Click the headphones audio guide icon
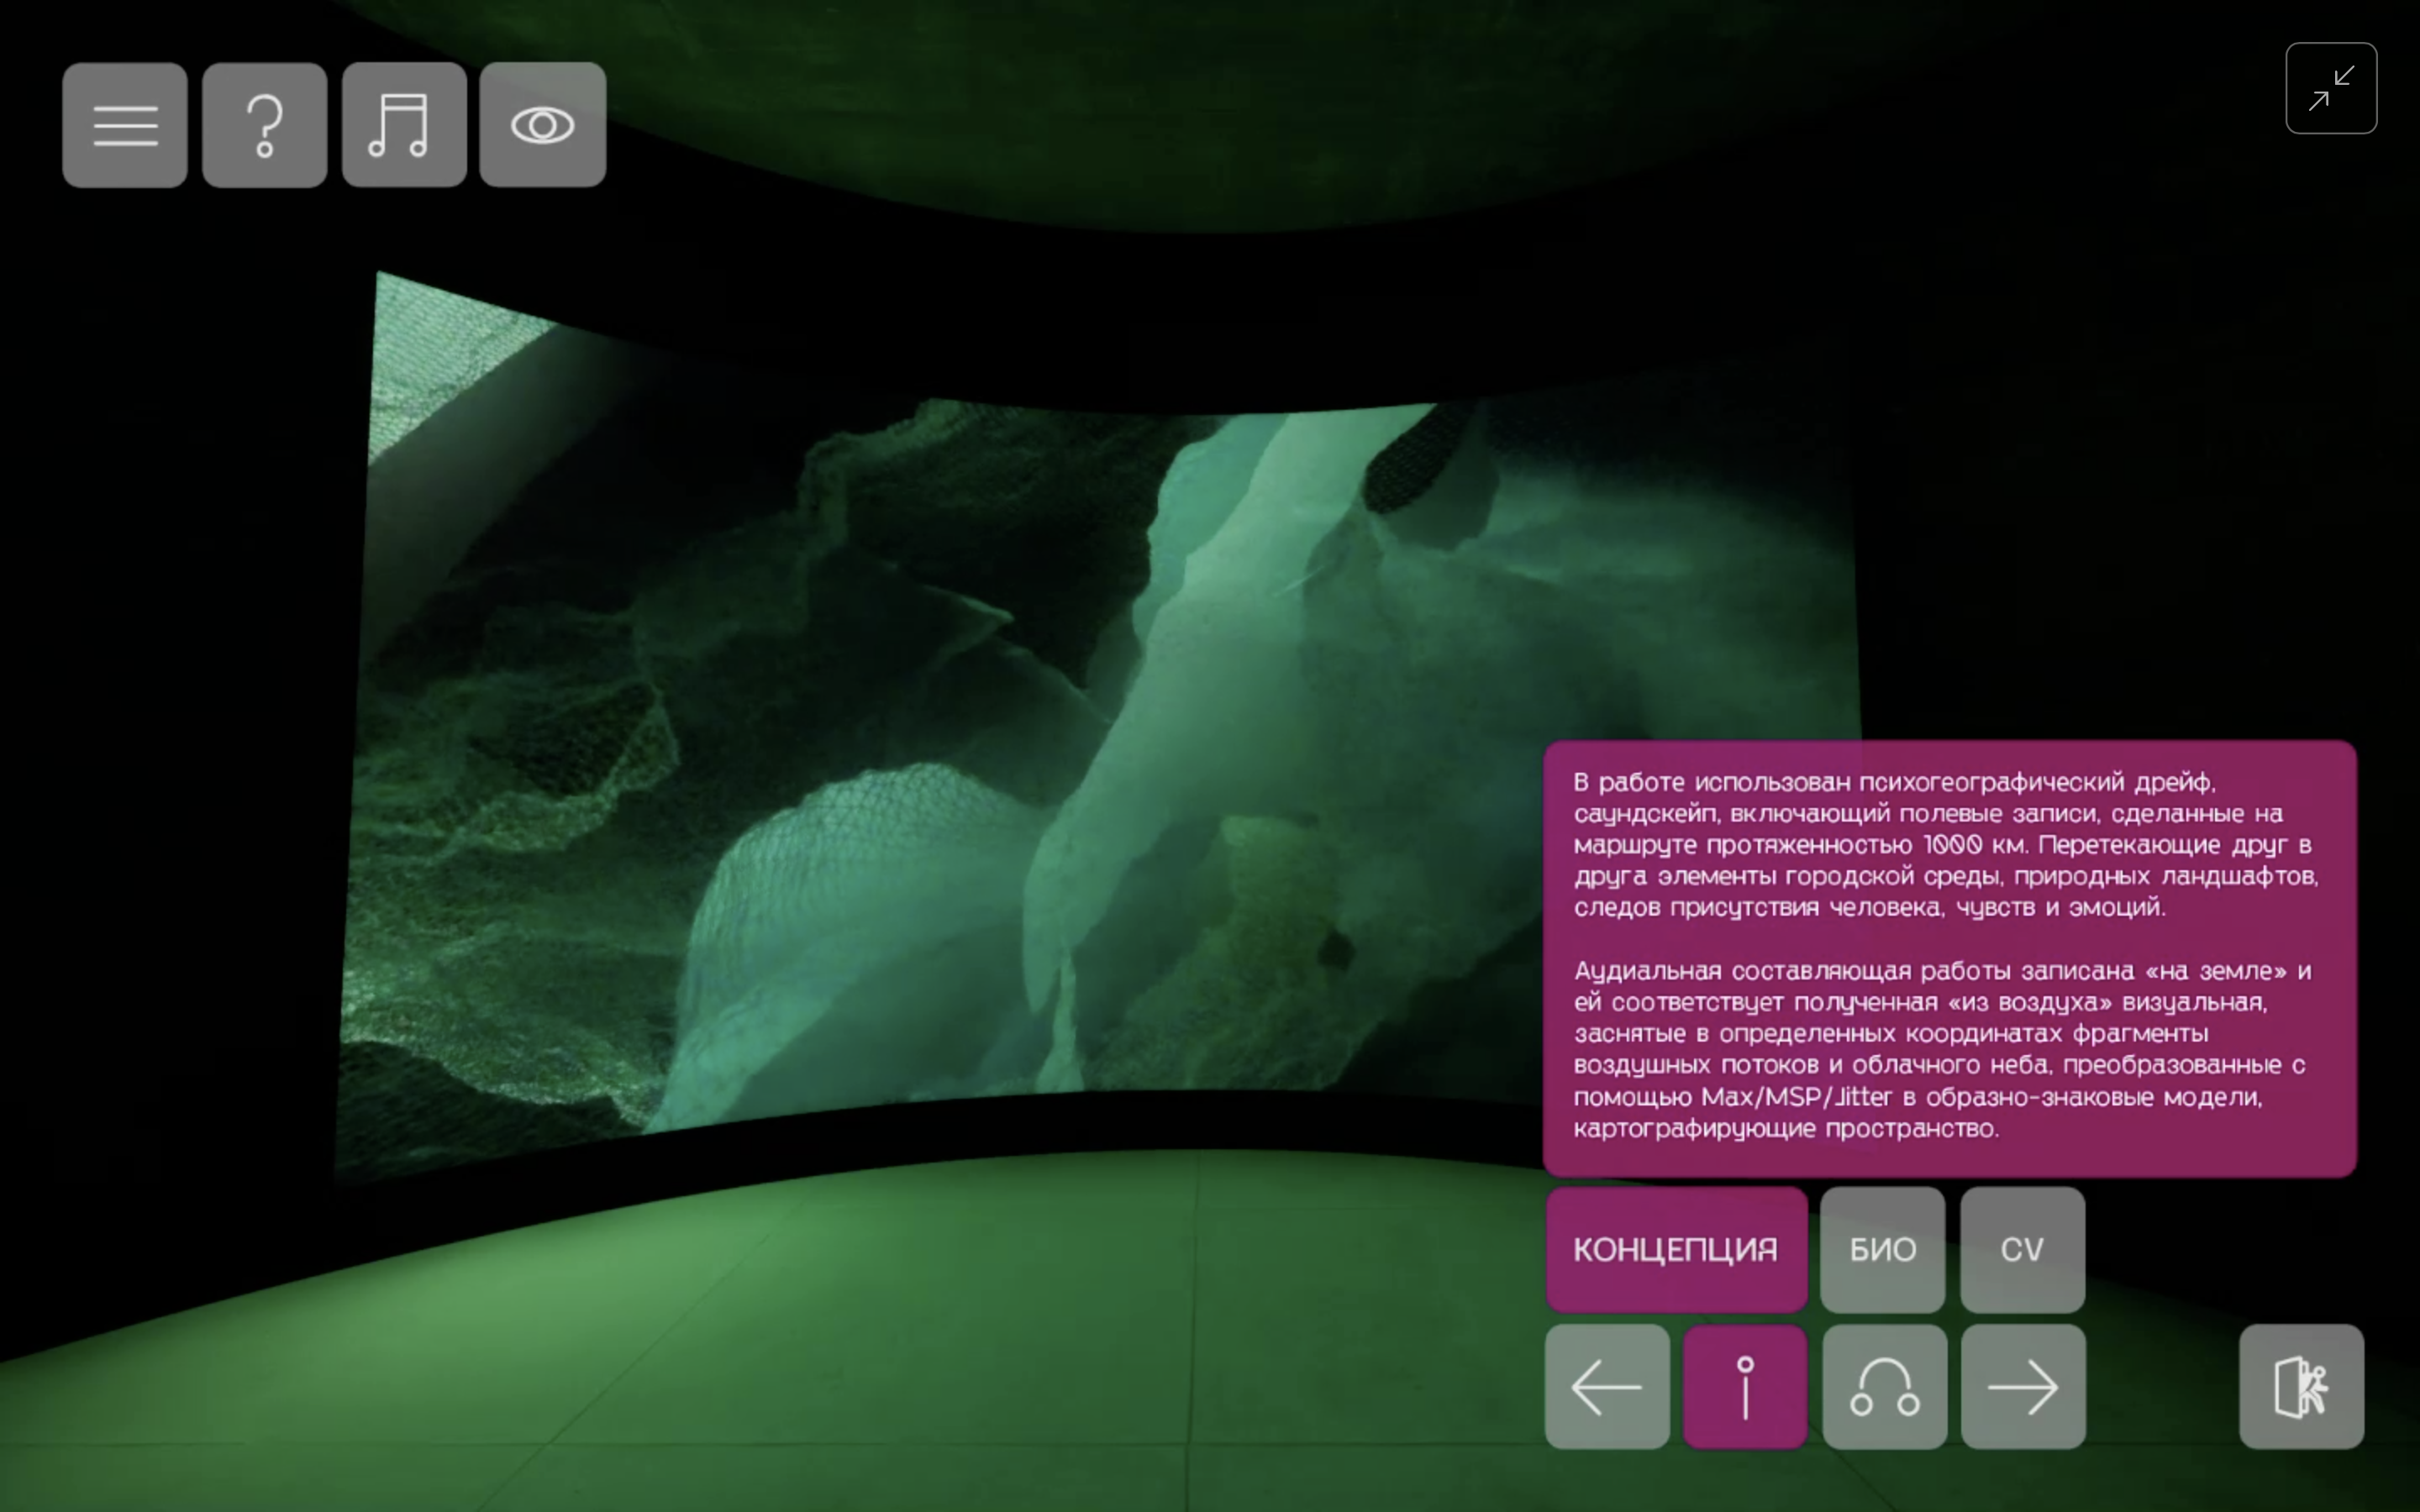2420x1512 pixels. [1884, 1387]
